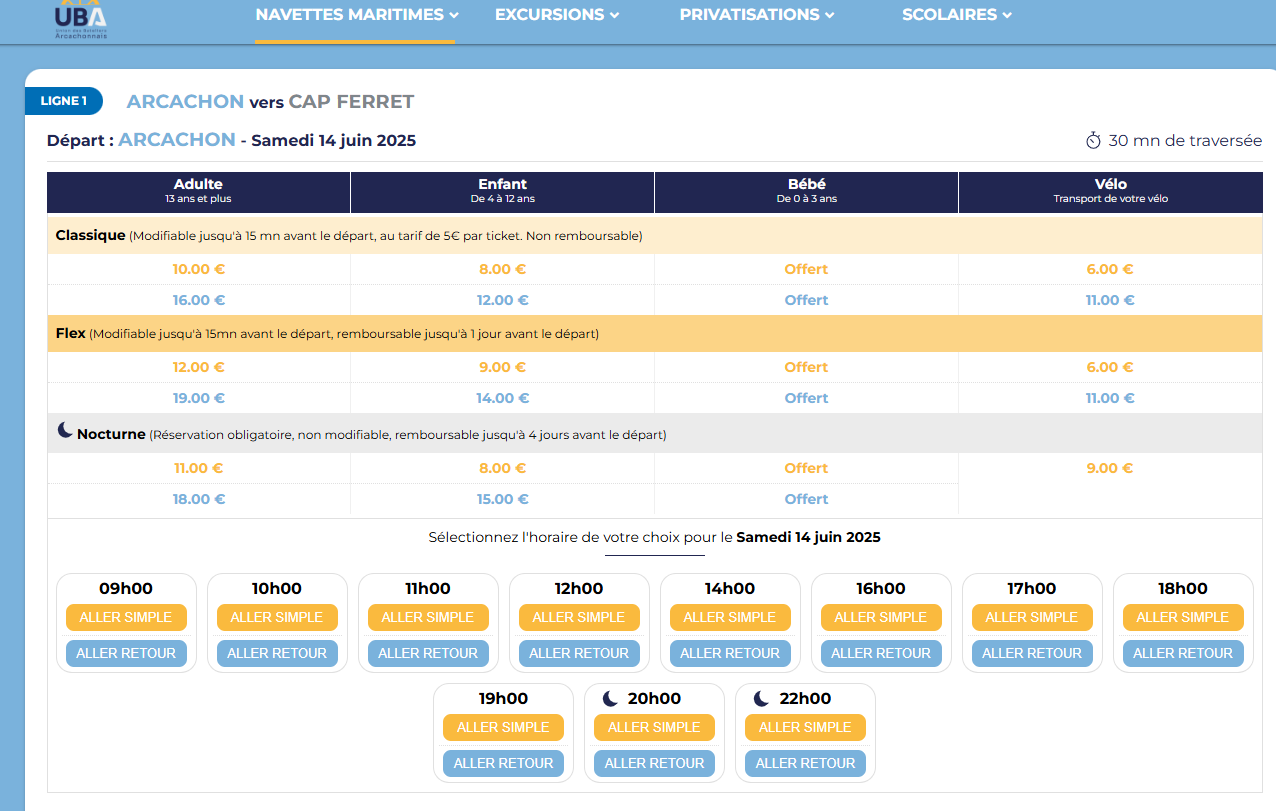This screenshot has width=1276, height=811.
Task: Click the UBA logo in header
Action: coord(81,18)
